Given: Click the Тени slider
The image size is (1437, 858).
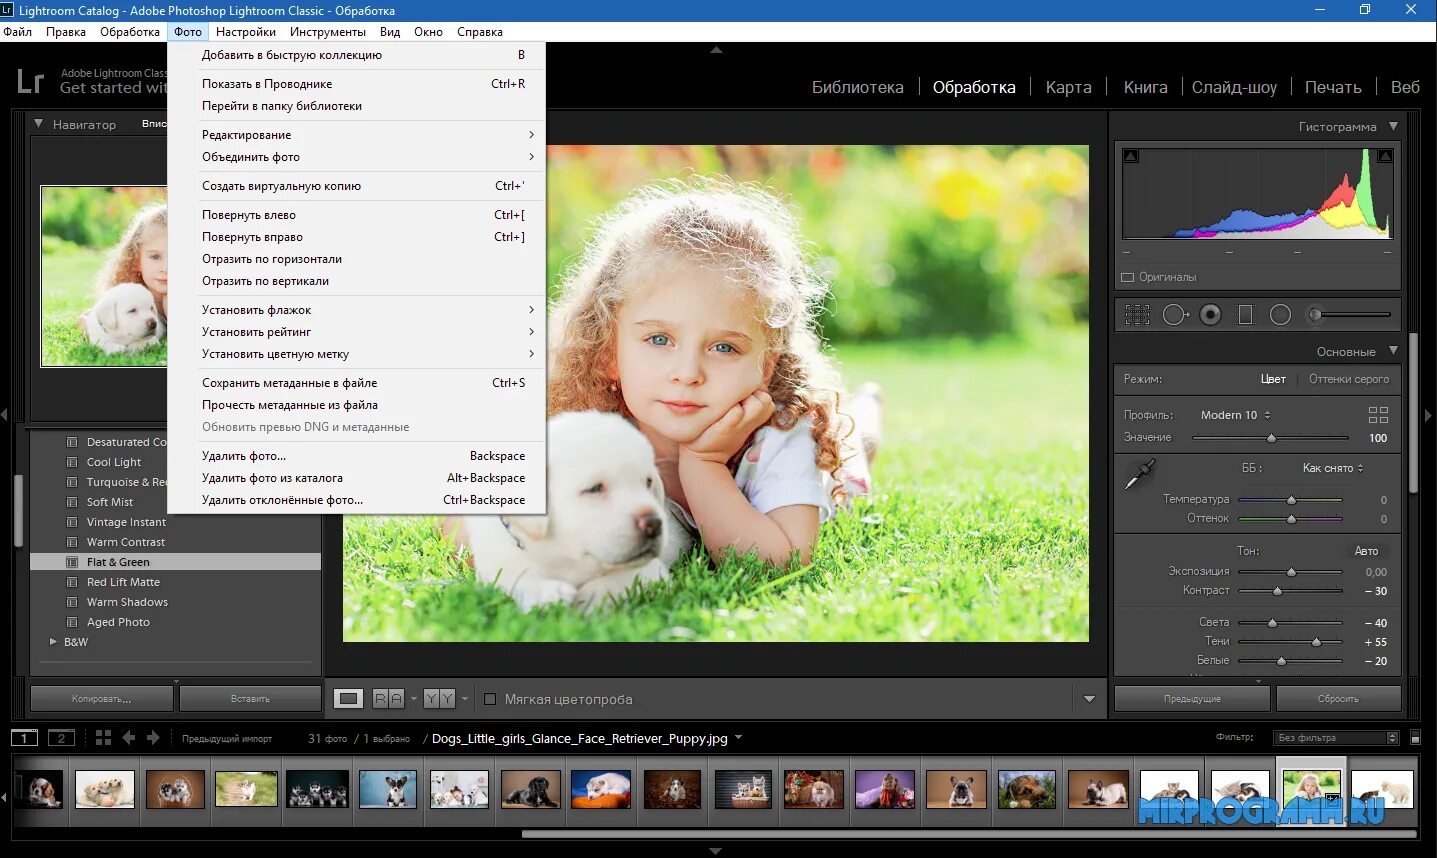Looking at the screenshot, I should coord(1290,642).
